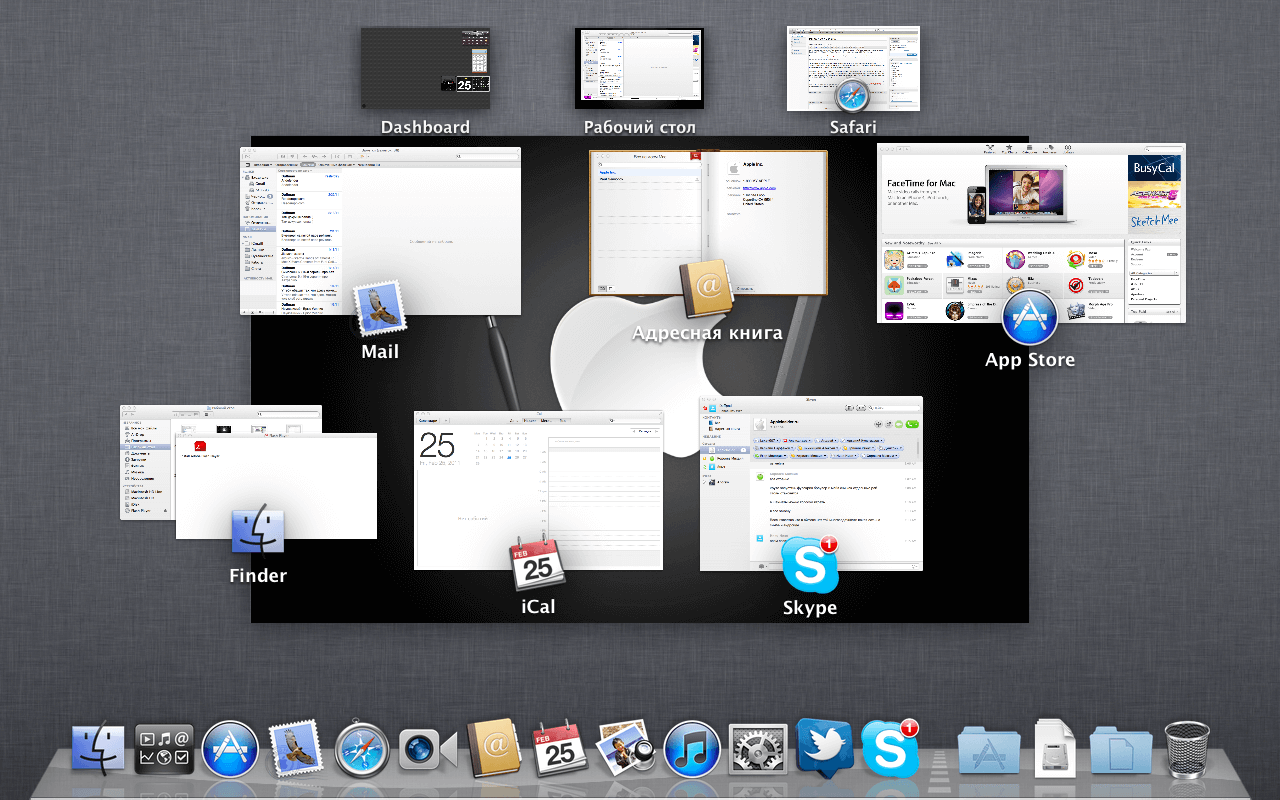Select the Skype chat window thumbnail
The height and width of the screenshot is (800, 1280).
(x=811, y=484)
